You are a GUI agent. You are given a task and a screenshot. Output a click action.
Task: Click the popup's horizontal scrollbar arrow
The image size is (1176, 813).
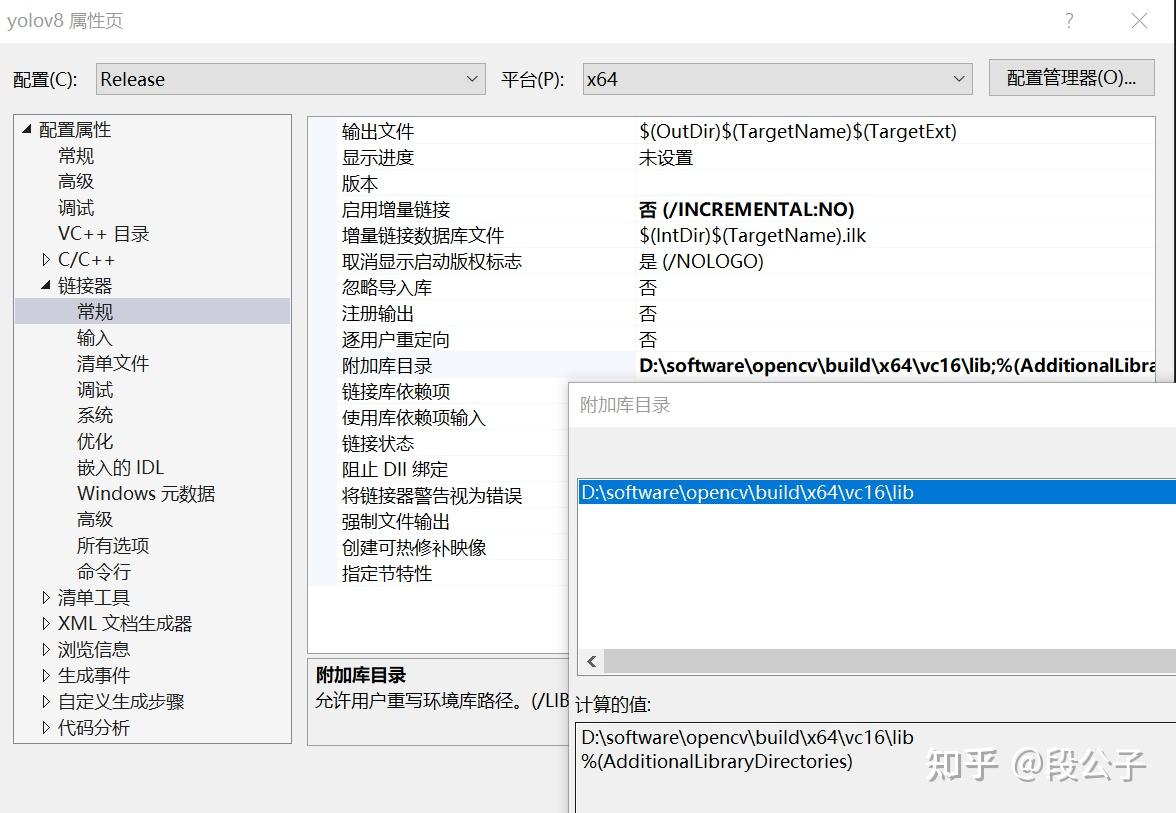pyautogui.click(x=590, y=661)
